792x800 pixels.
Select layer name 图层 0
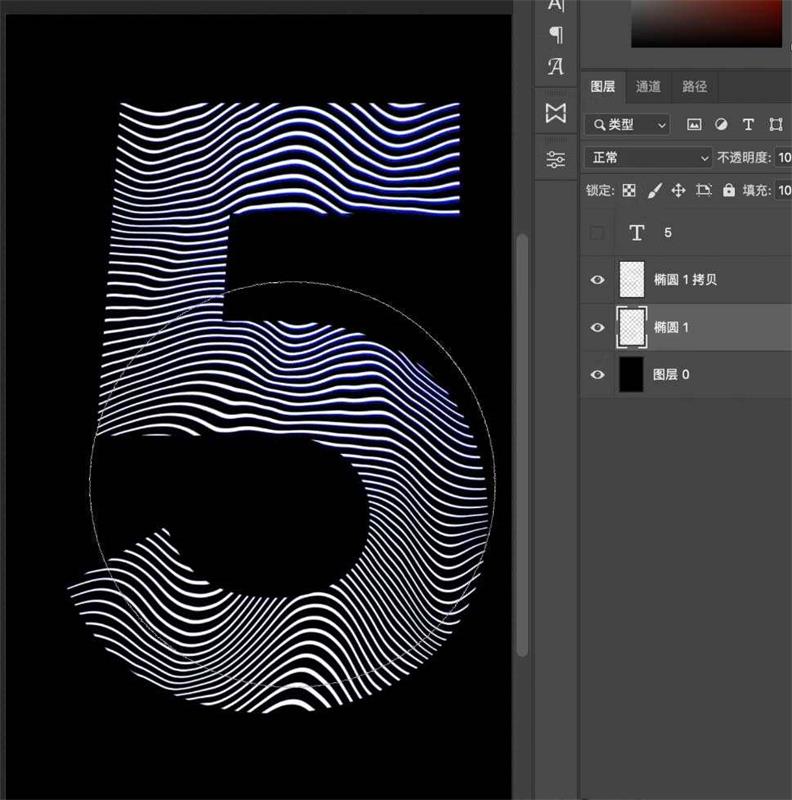click(x=671, y=374)
